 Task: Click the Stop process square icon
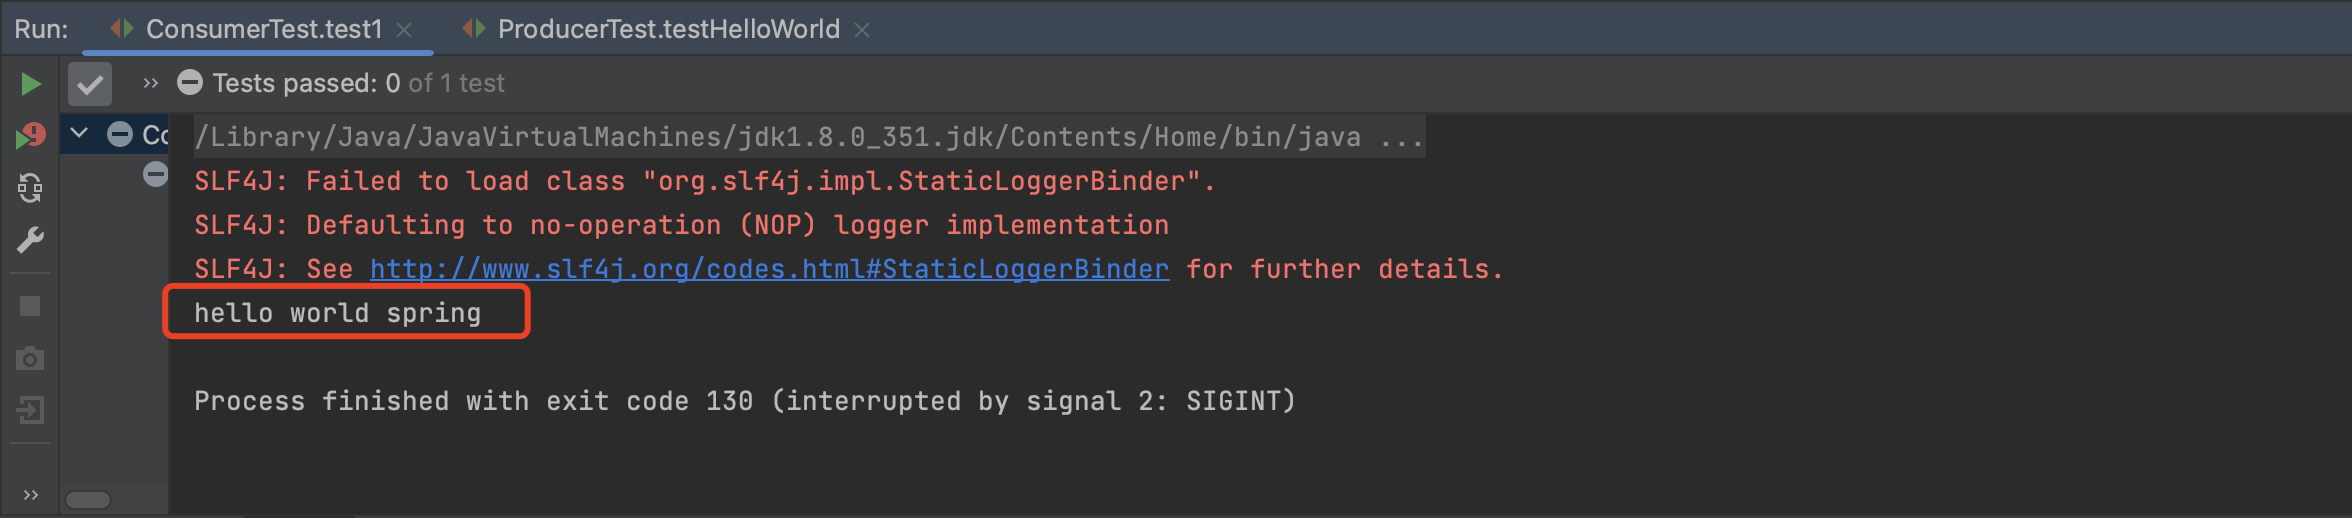pyautogui.click(x=31, y=306)
